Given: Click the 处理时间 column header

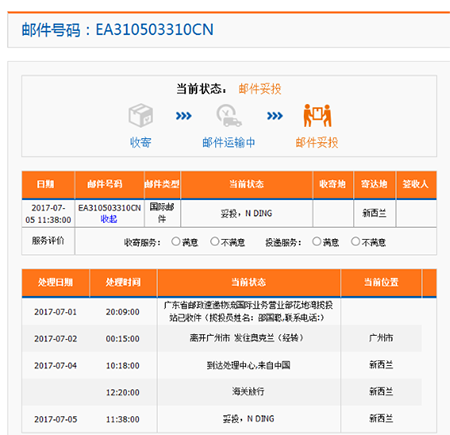Looking at the screenshot, I should coord(123,282).
